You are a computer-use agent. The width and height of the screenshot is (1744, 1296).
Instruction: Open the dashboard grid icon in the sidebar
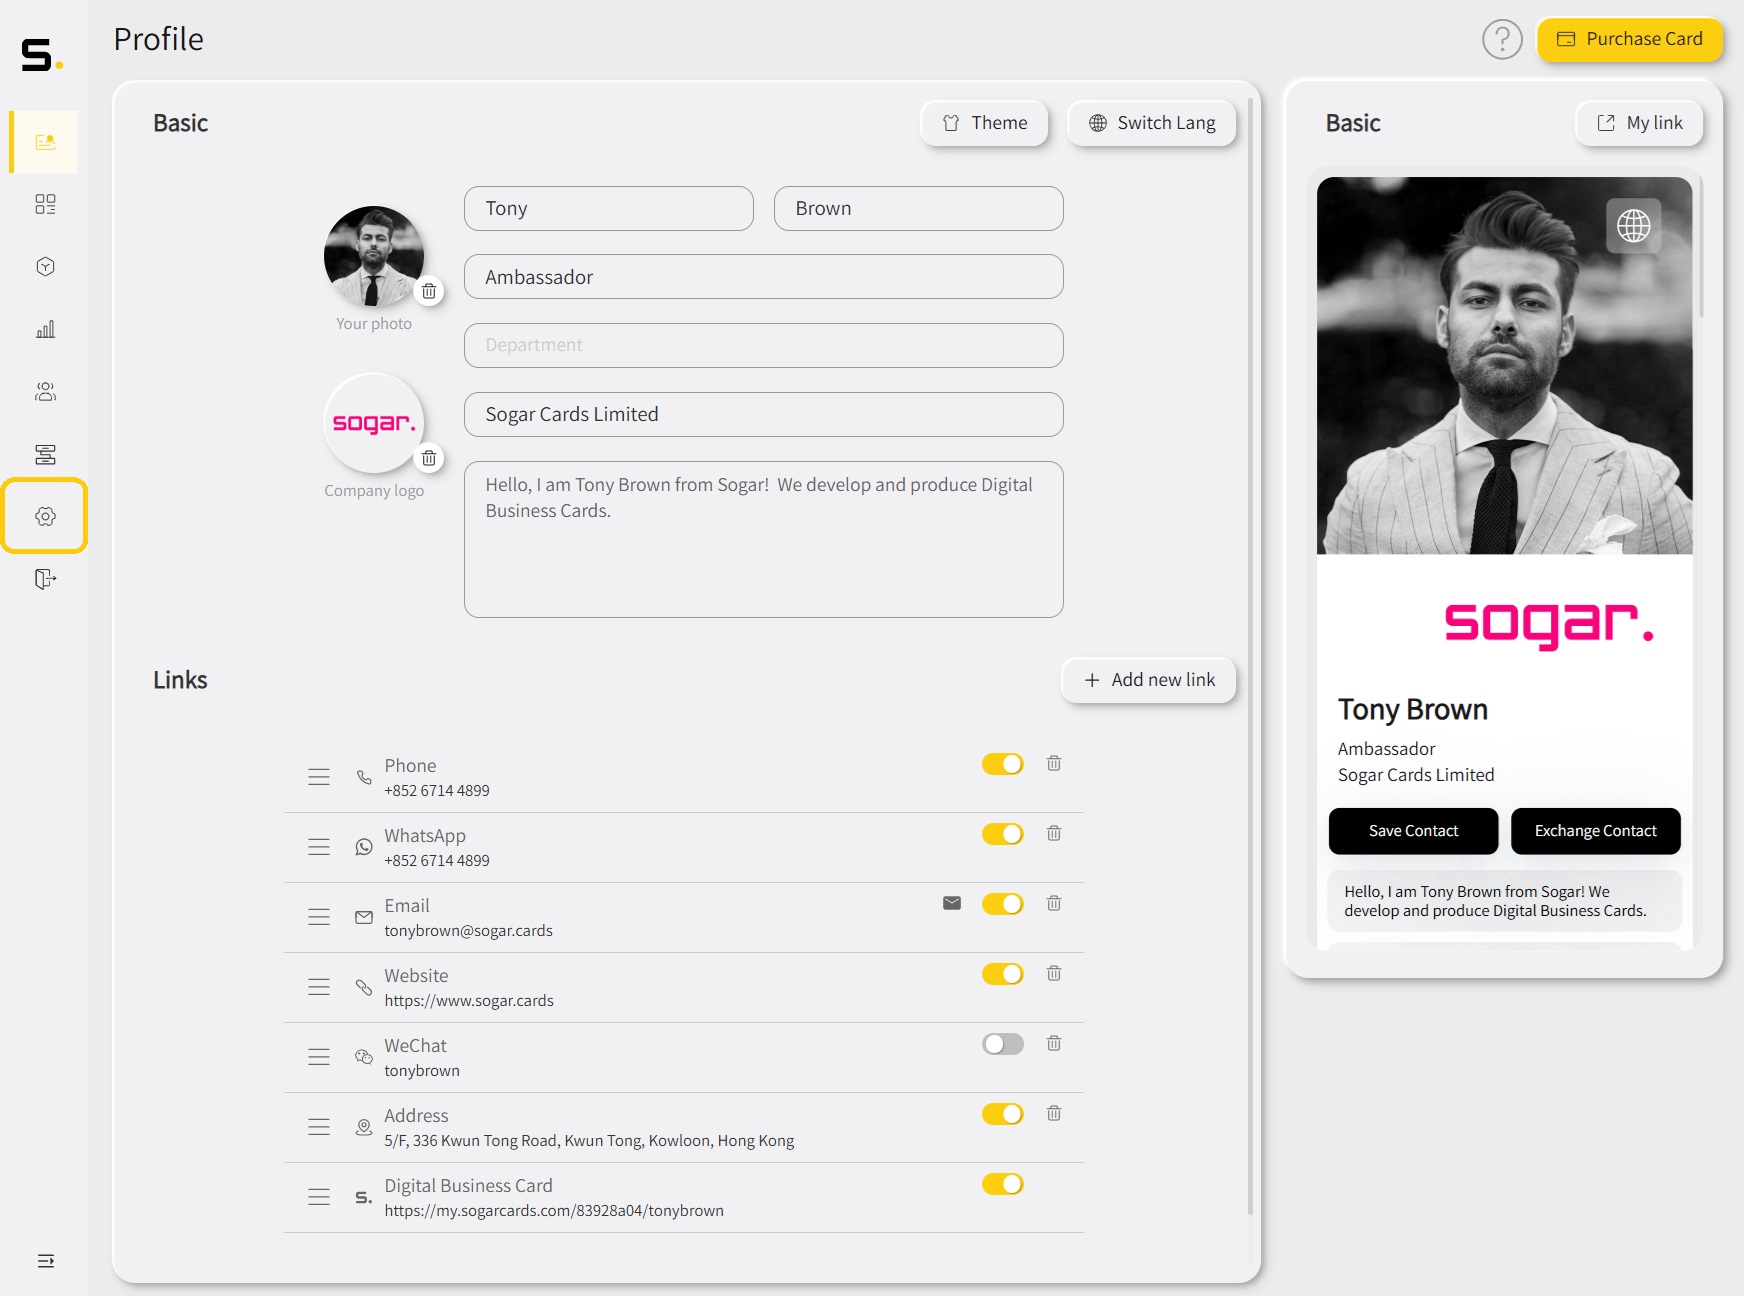tap(44, 204)
